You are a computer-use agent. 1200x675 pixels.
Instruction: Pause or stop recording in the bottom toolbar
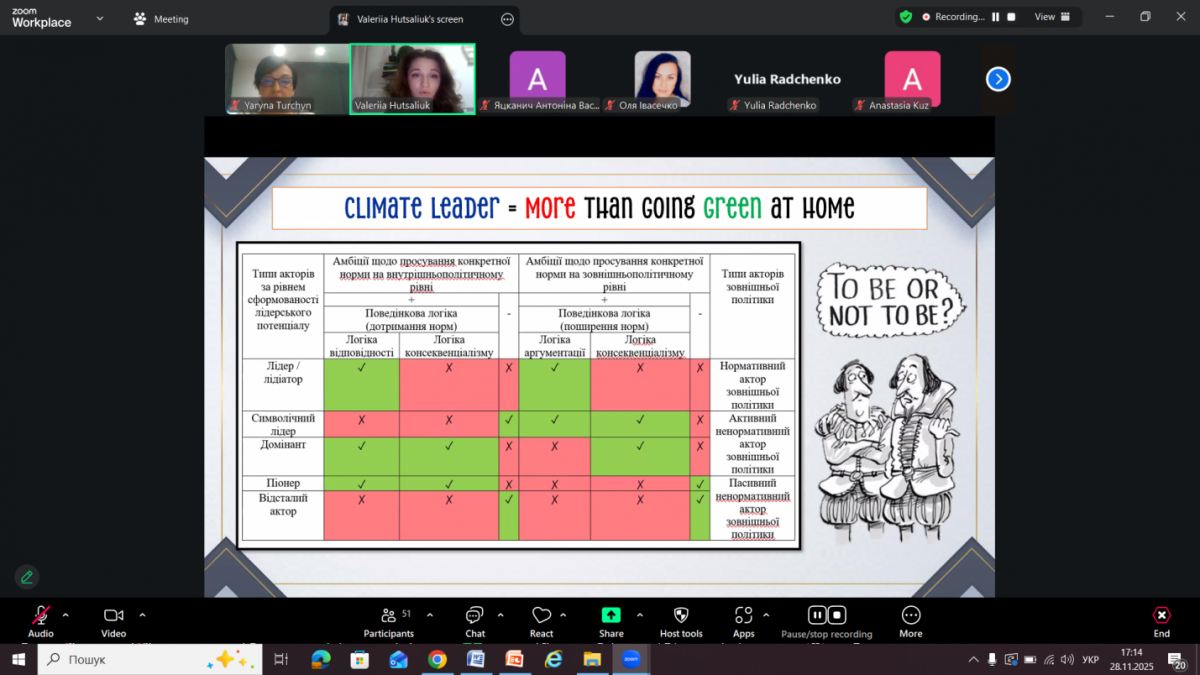826,615
